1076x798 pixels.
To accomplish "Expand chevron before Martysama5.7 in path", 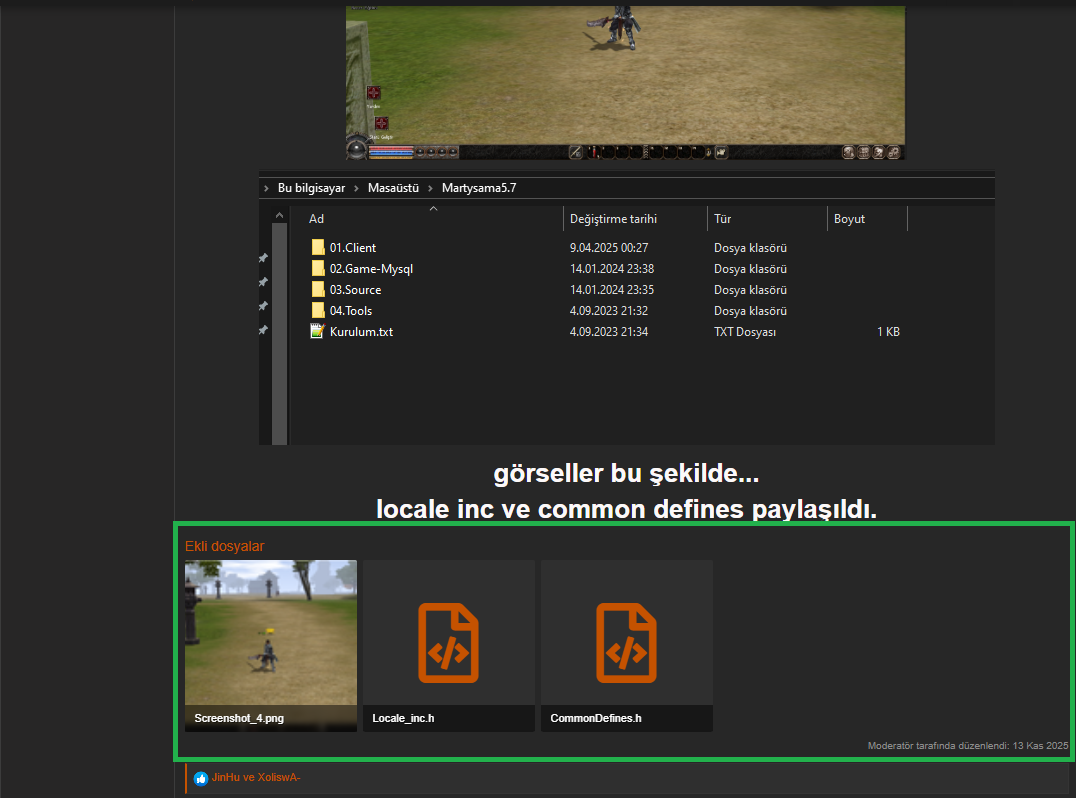I will pyautogui.click(x=430, y=188).
